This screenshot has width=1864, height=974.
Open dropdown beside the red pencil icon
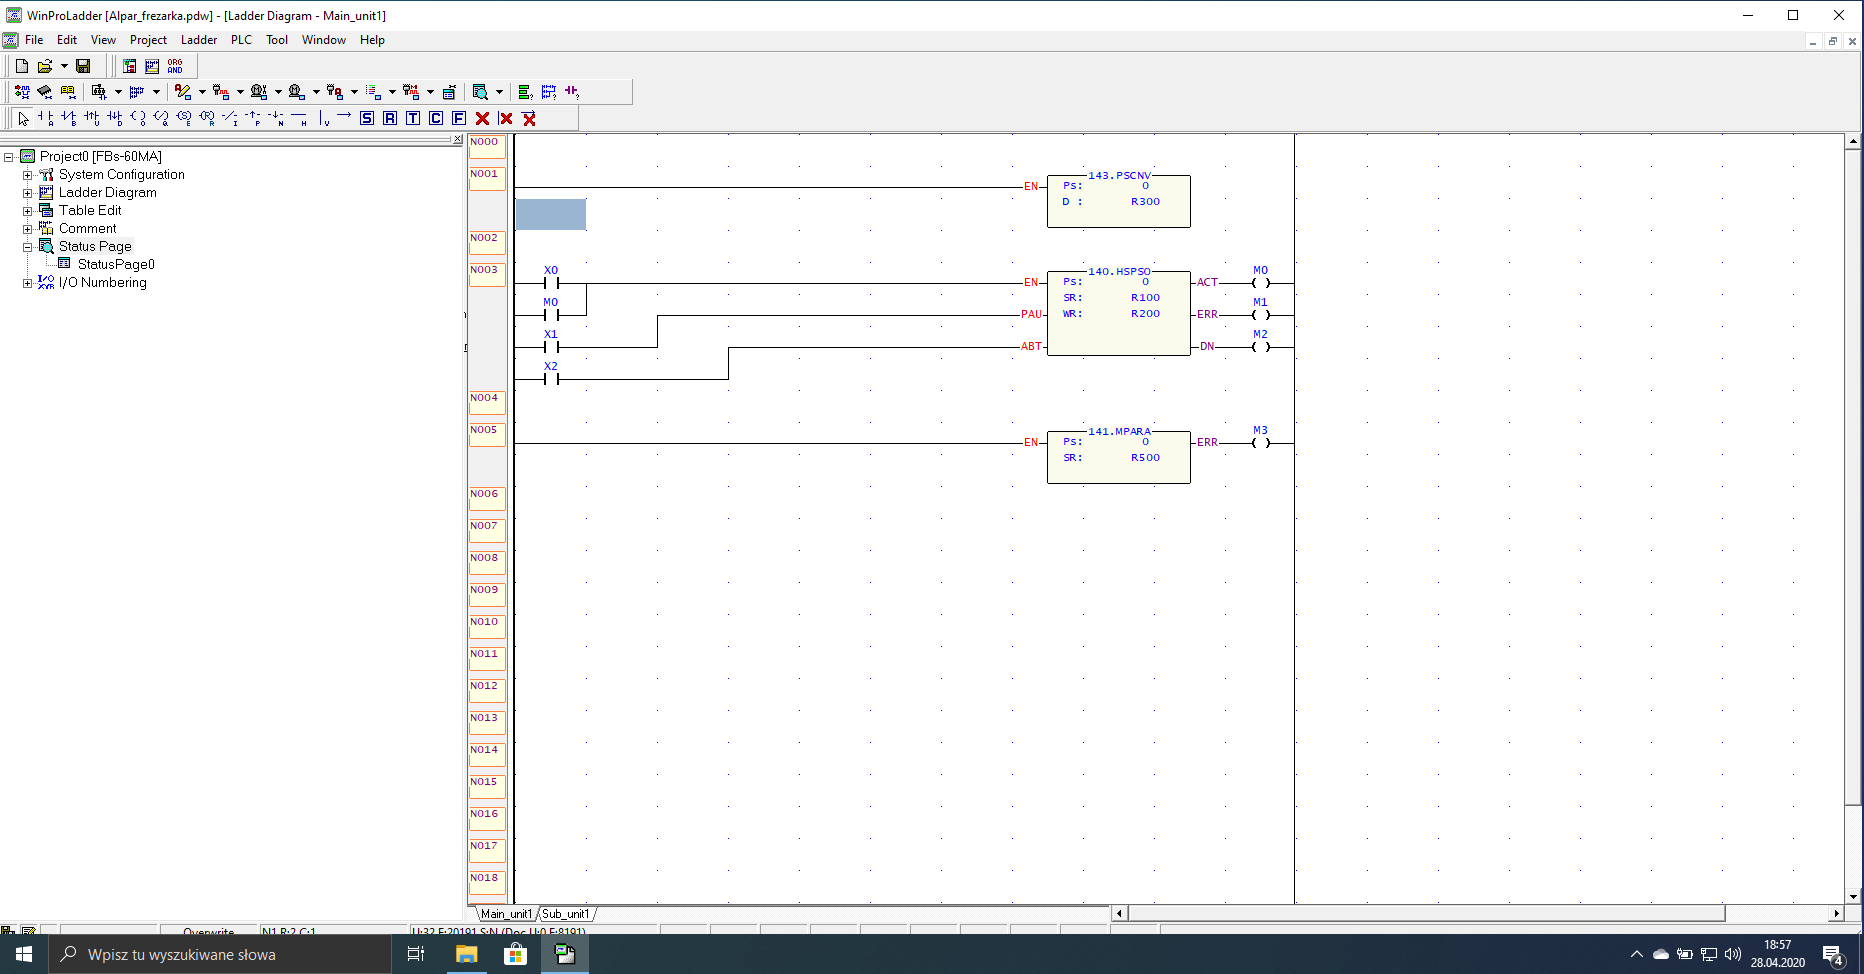click(202, 92)
